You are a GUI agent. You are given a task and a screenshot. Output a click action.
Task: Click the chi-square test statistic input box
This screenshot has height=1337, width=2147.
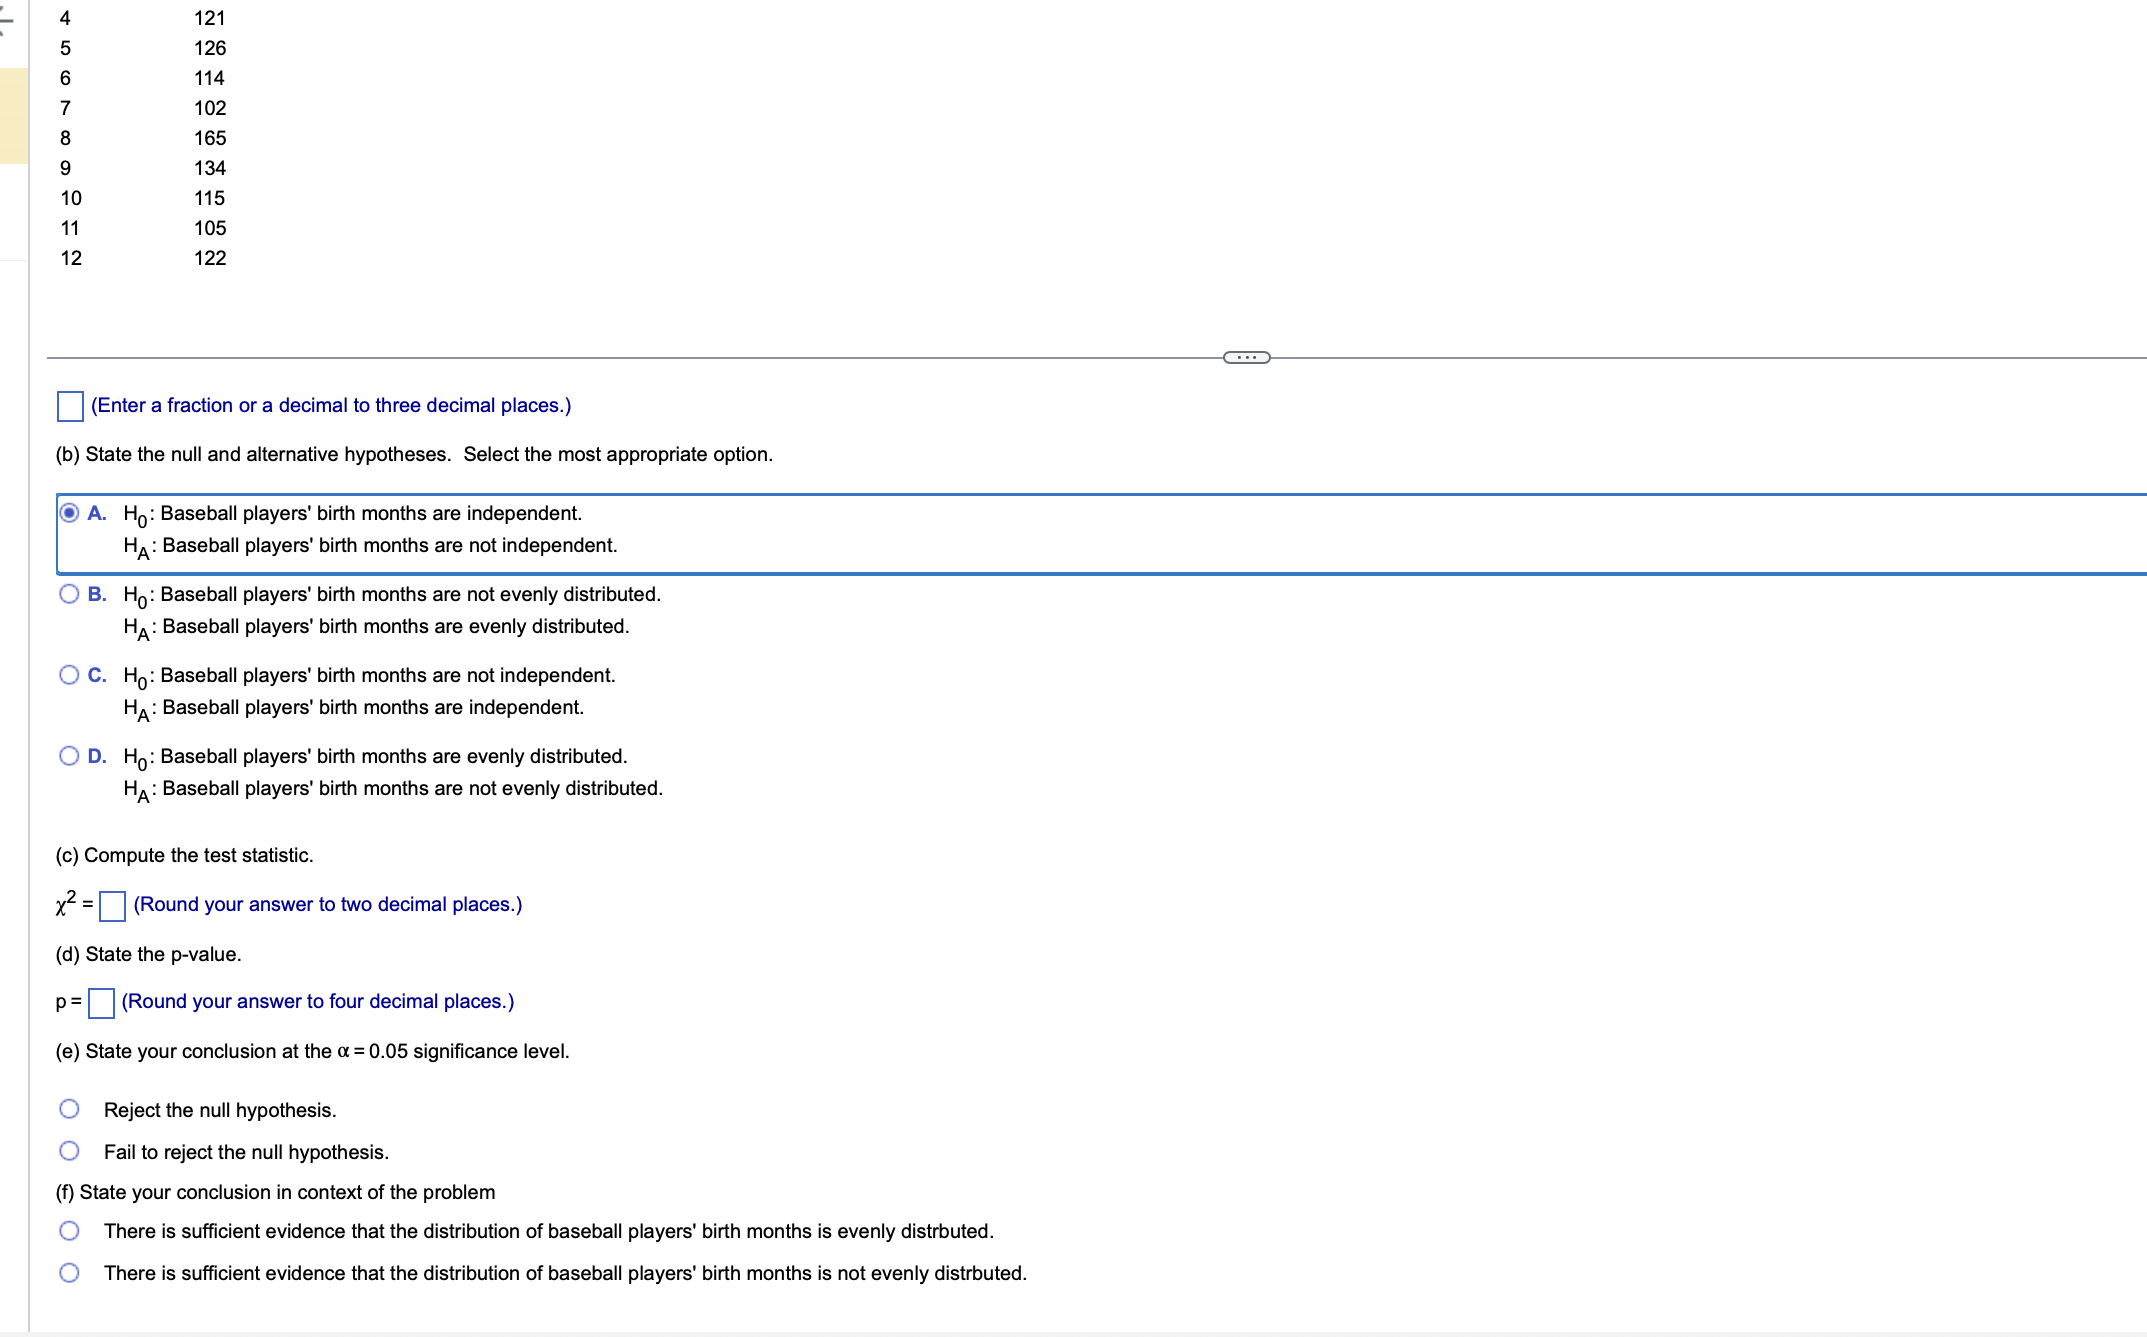pyautogui.click(x=112, y=906)
